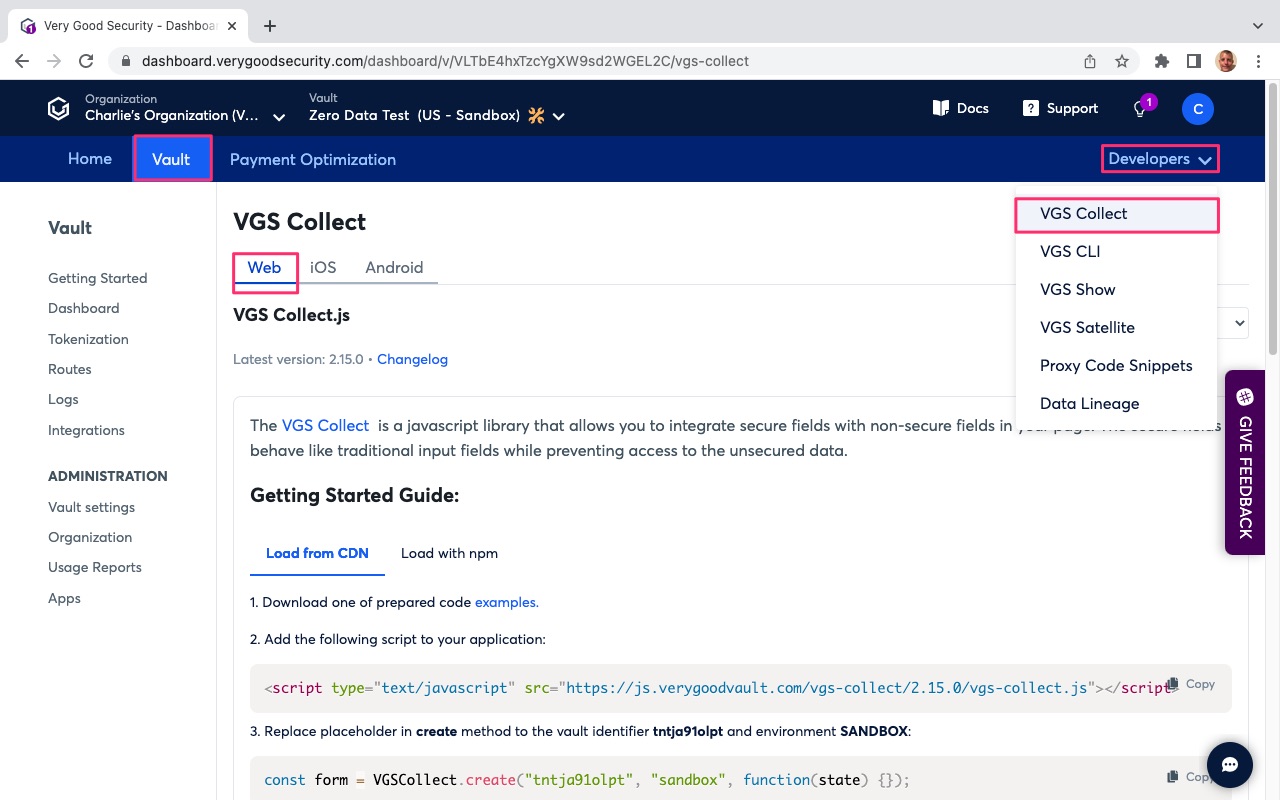Bookmark this page with star icon

coord(1122,61)
